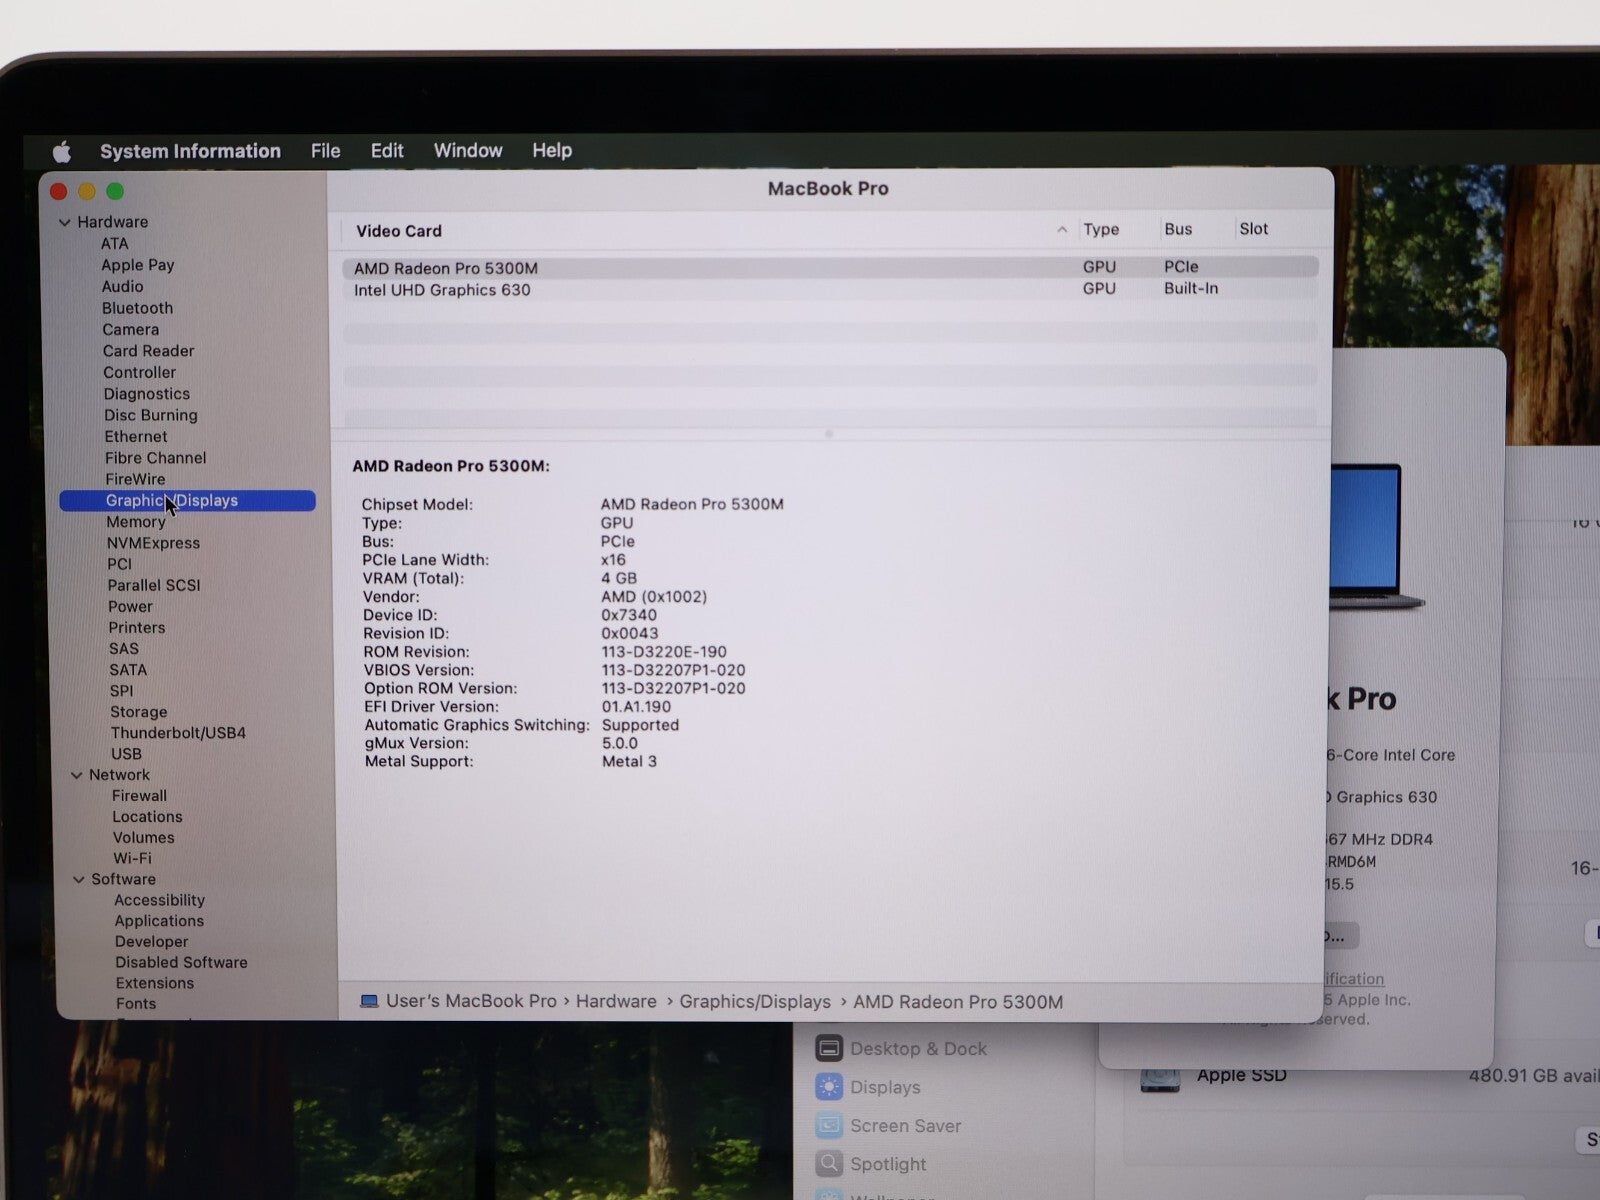Select Firewall under Network

139,796
